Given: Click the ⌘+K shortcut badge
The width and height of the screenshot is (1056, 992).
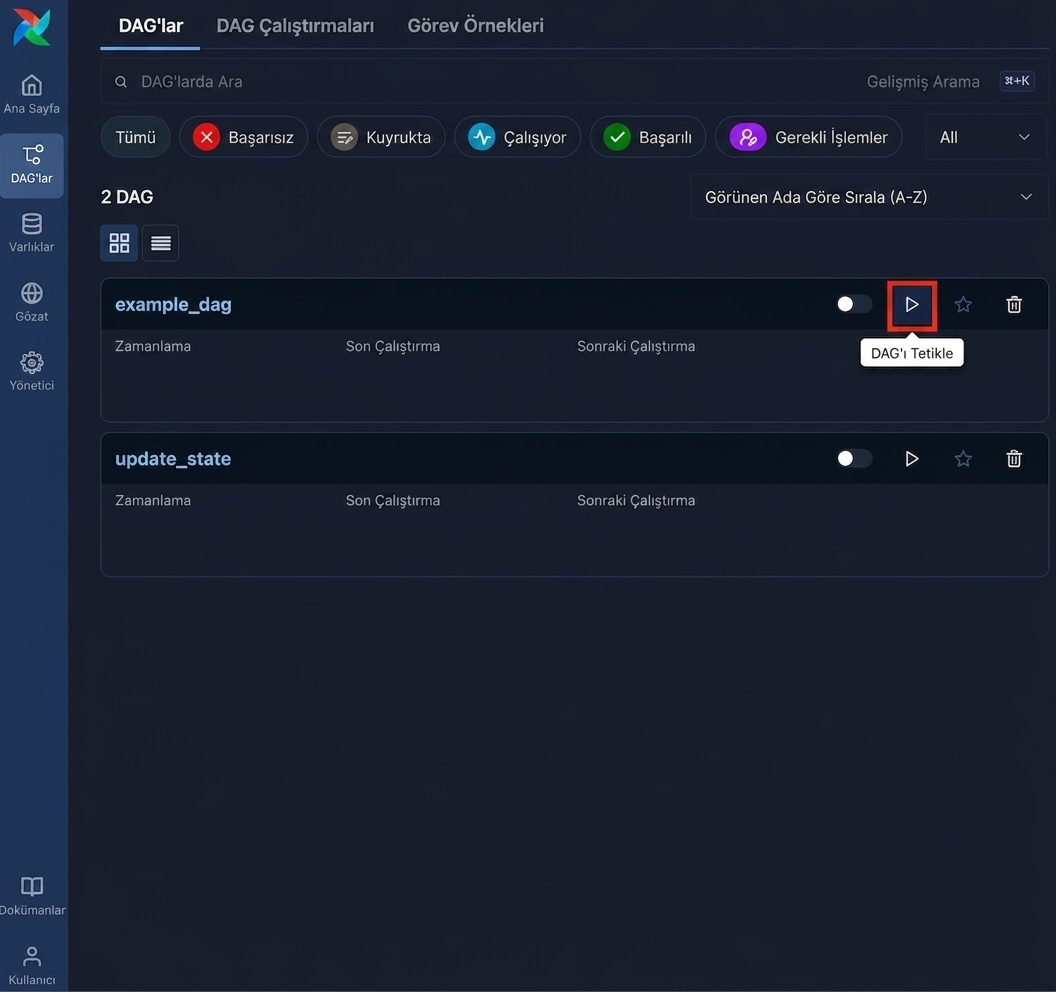Looking at the screenshot, I should [1017, 81].
